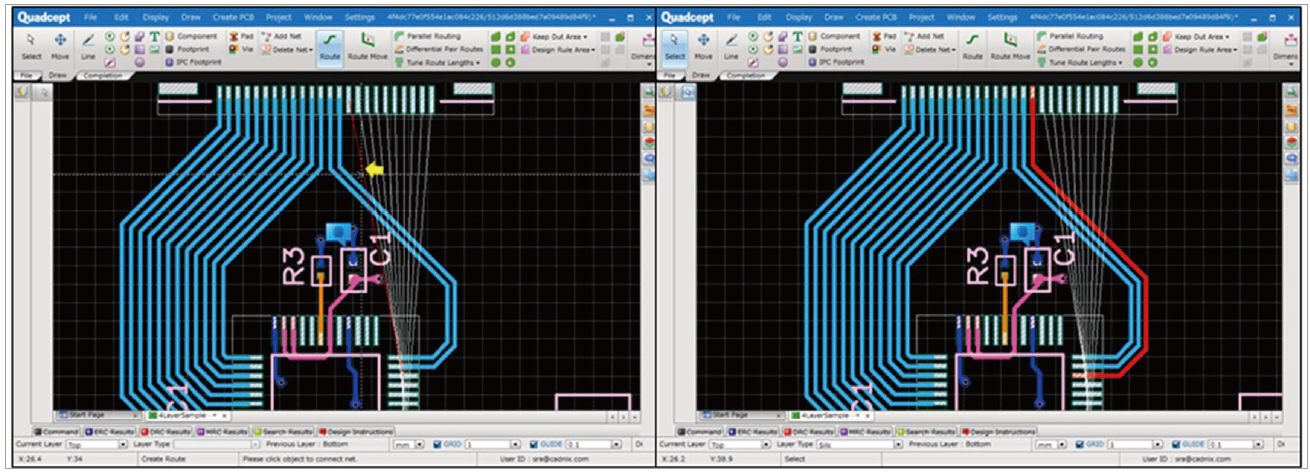This screenshot has height=472, width=1310.
Task: Expand Tune Route Lengths in left window
Action: tap(442, 62)
